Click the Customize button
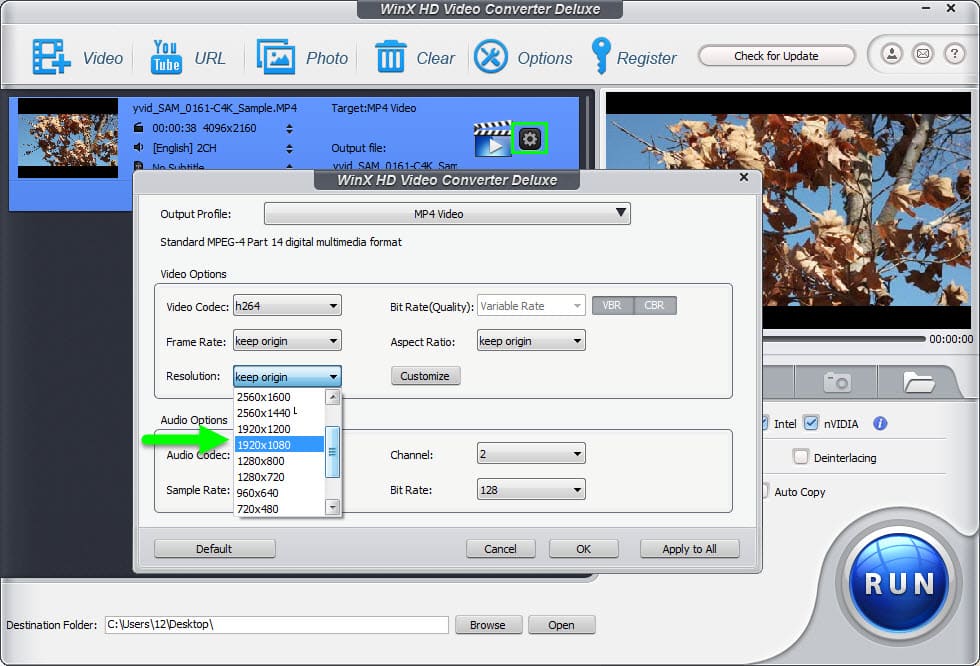 coord(425,375)
